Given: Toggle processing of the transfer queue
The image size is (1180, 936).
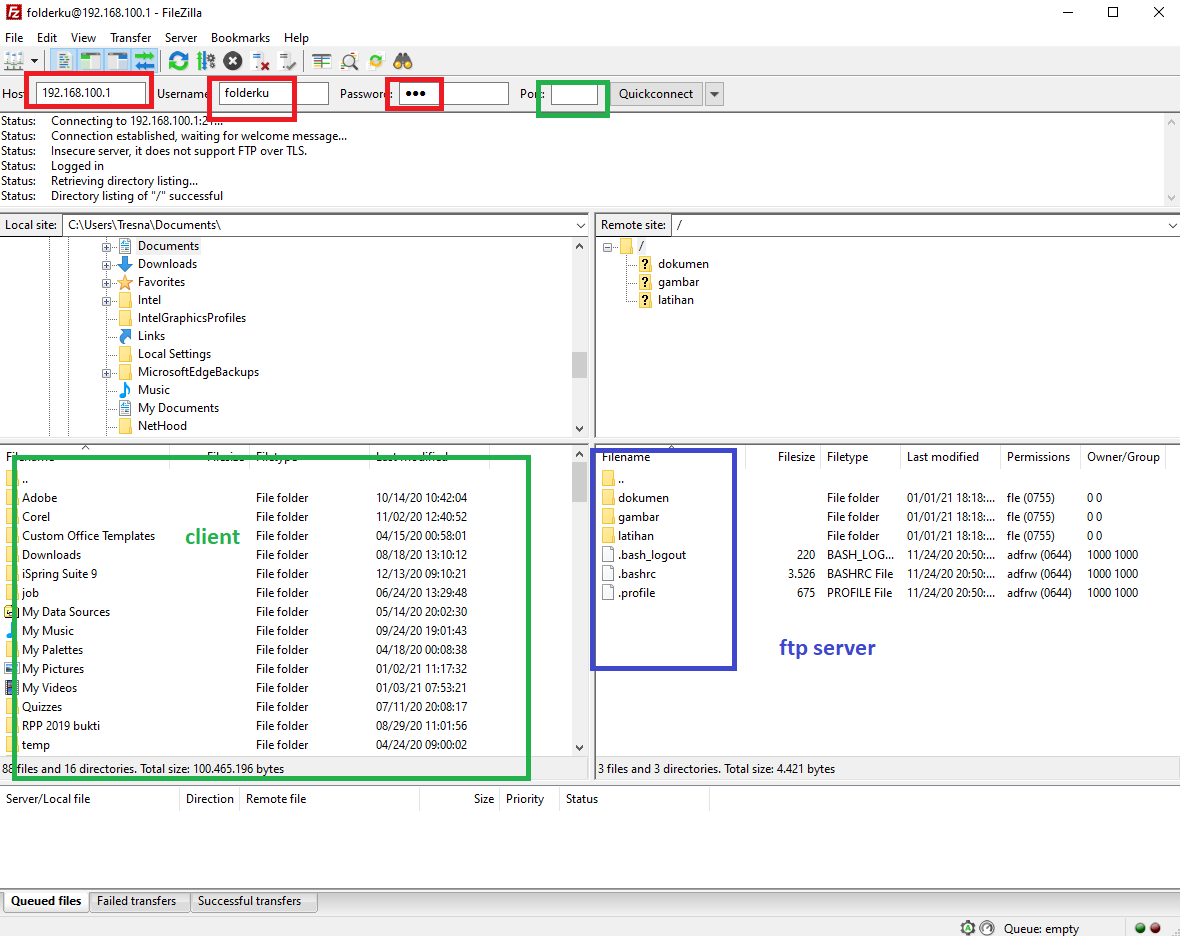Looking at the screenshot, I should 205,61.
